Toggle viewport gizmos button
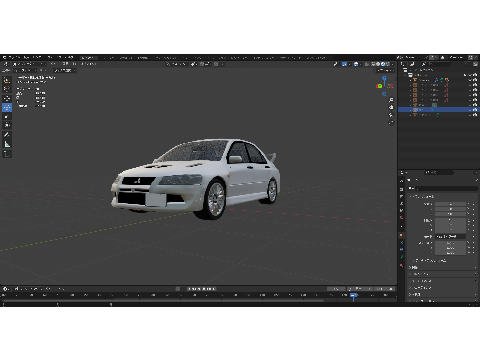Viewport: 480px width, 360px height. pos(345,64)
